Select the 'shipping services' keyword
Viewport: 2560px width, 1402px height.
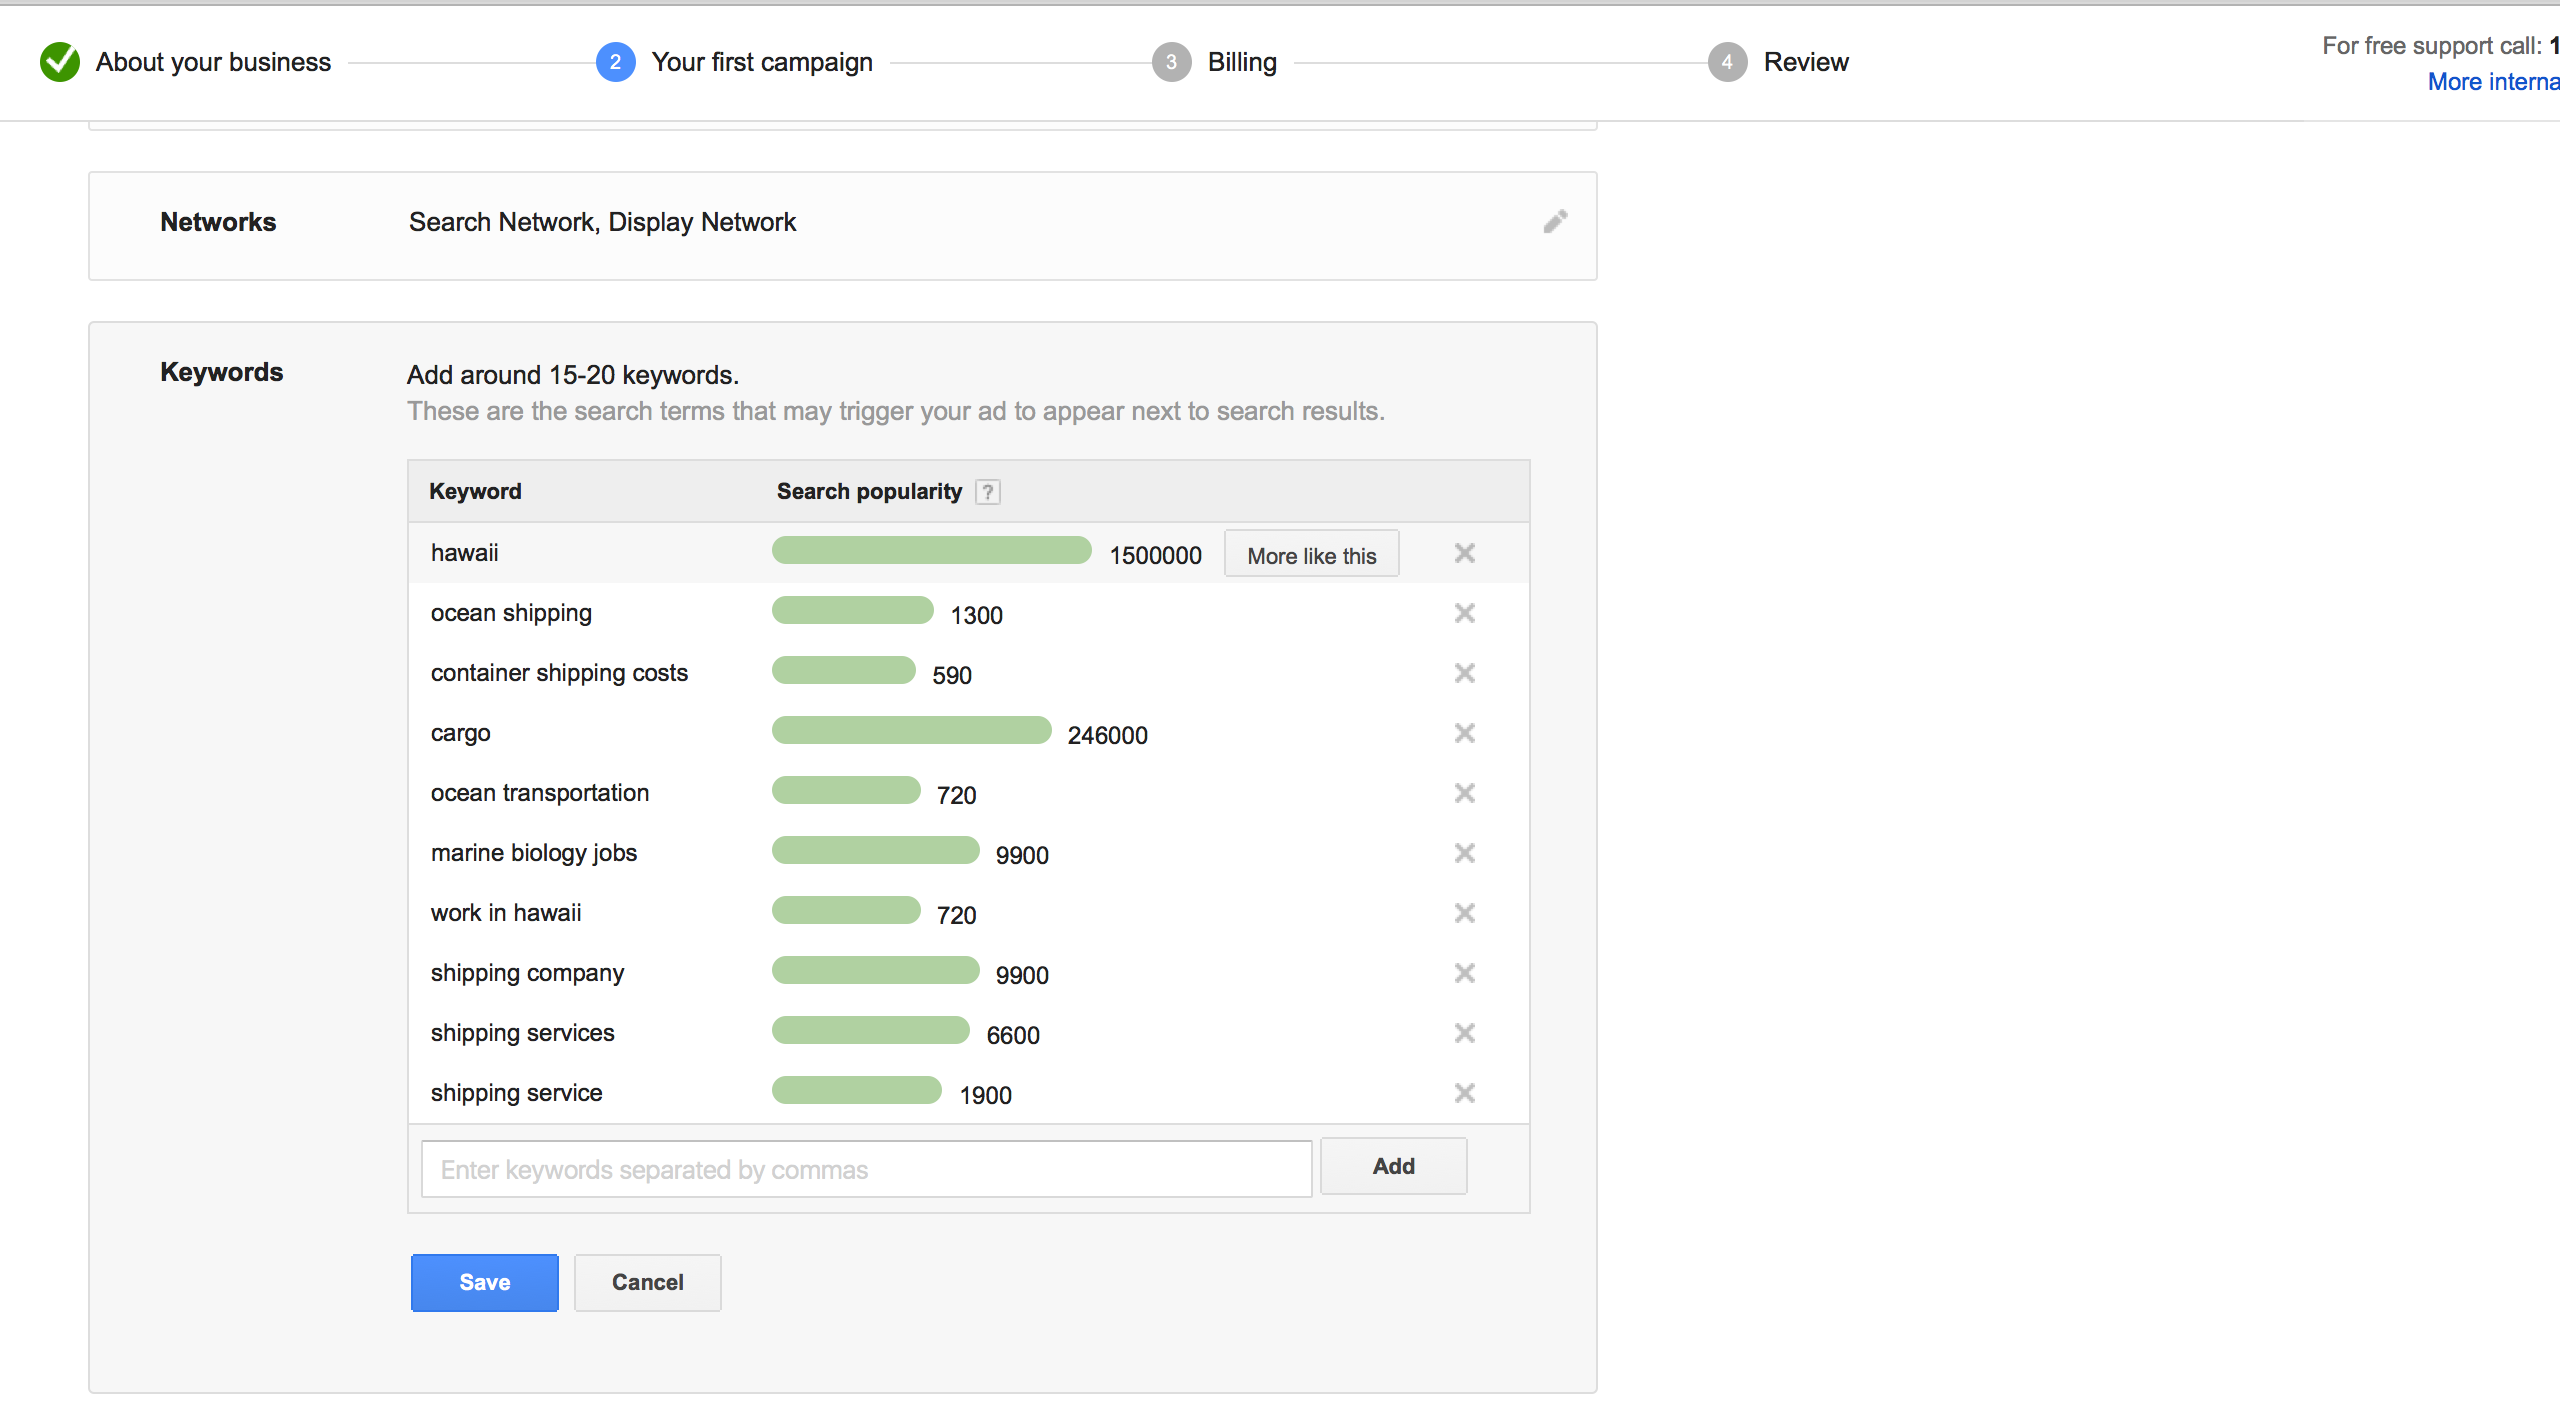[x=522, y=1033]
